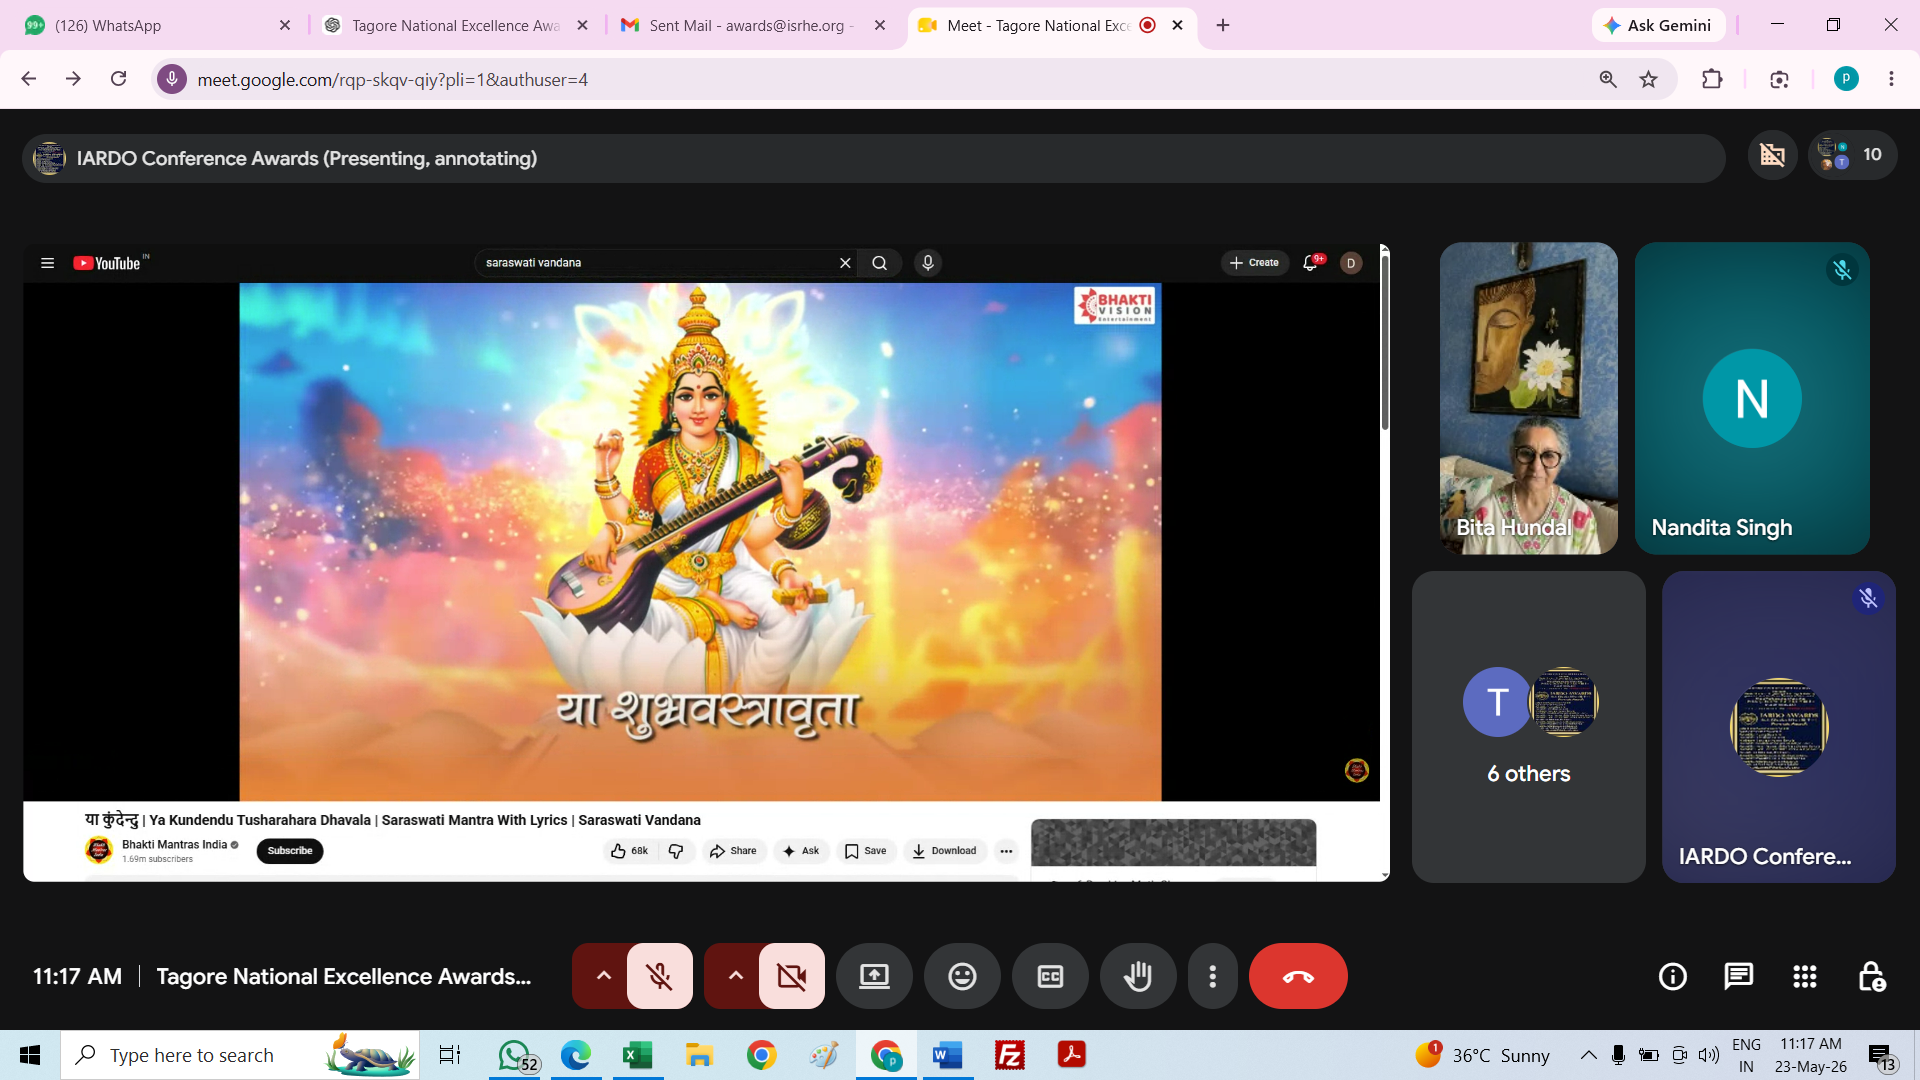The image size is (1920, 1080).
Task: Open the emoji reactions button
Action: (962, 976)
